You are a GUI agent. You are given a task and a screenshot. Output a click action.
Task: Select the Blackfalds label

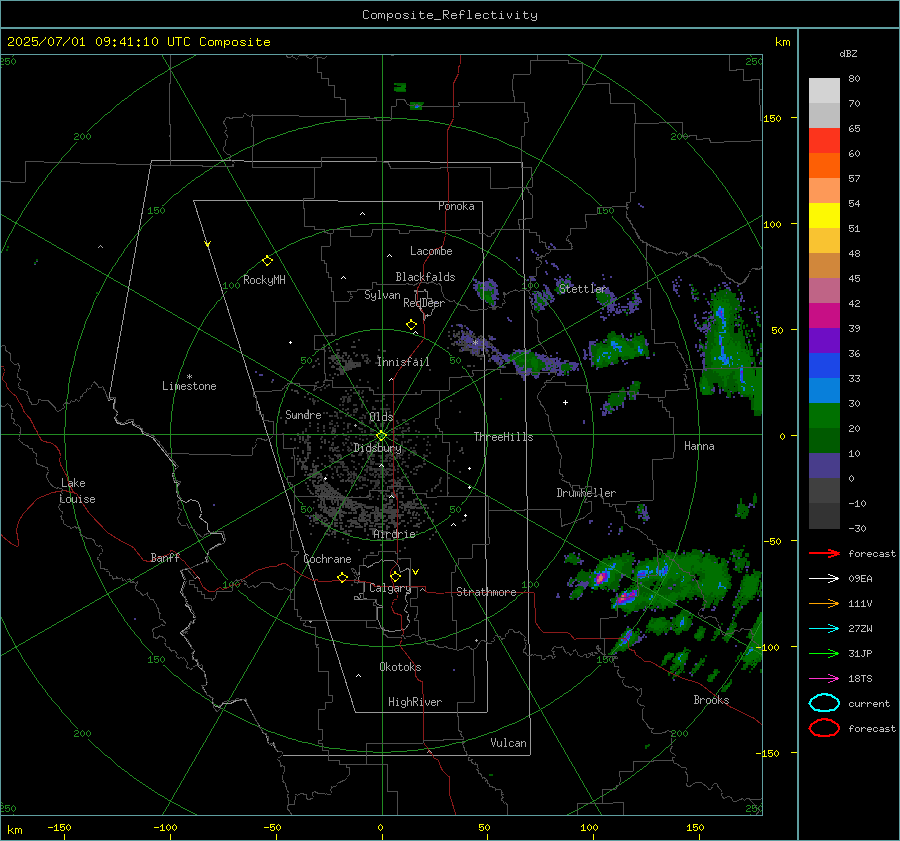(x=425, y=277)
